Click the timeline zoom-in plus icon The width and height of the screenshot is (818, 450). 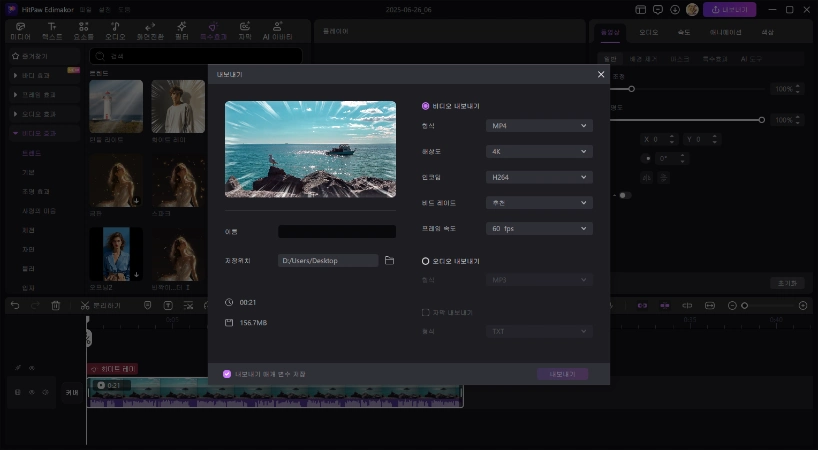803,306
